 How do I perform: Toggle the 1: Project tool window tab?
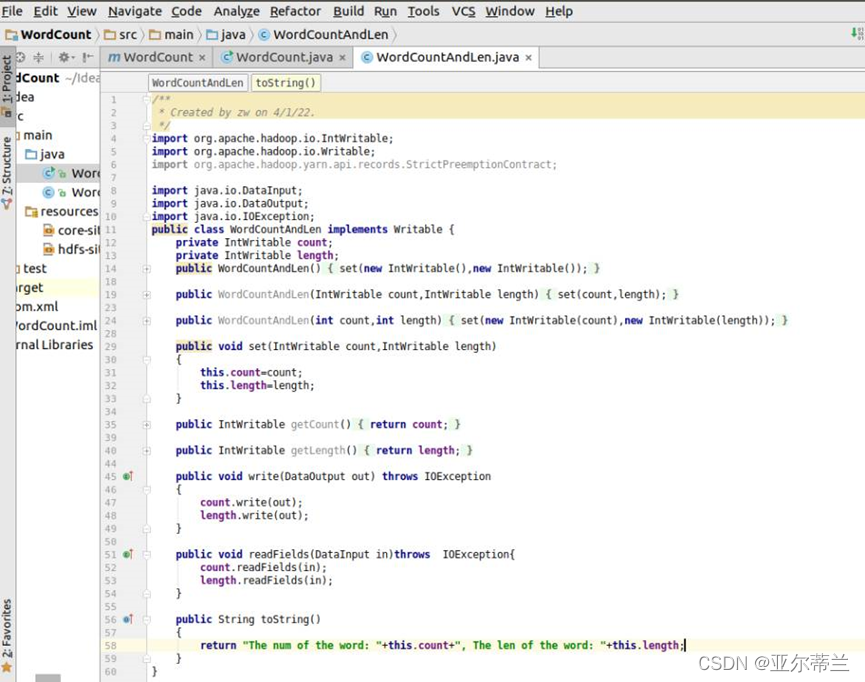7,86
